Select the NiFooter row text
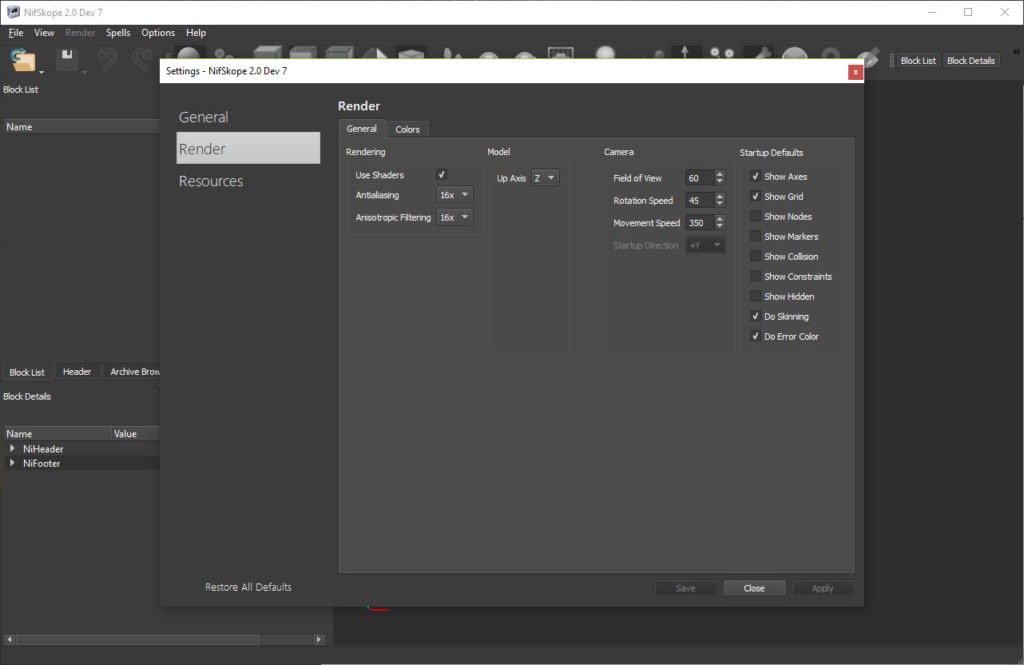1024x665 pixels. (x=42, y=463)
